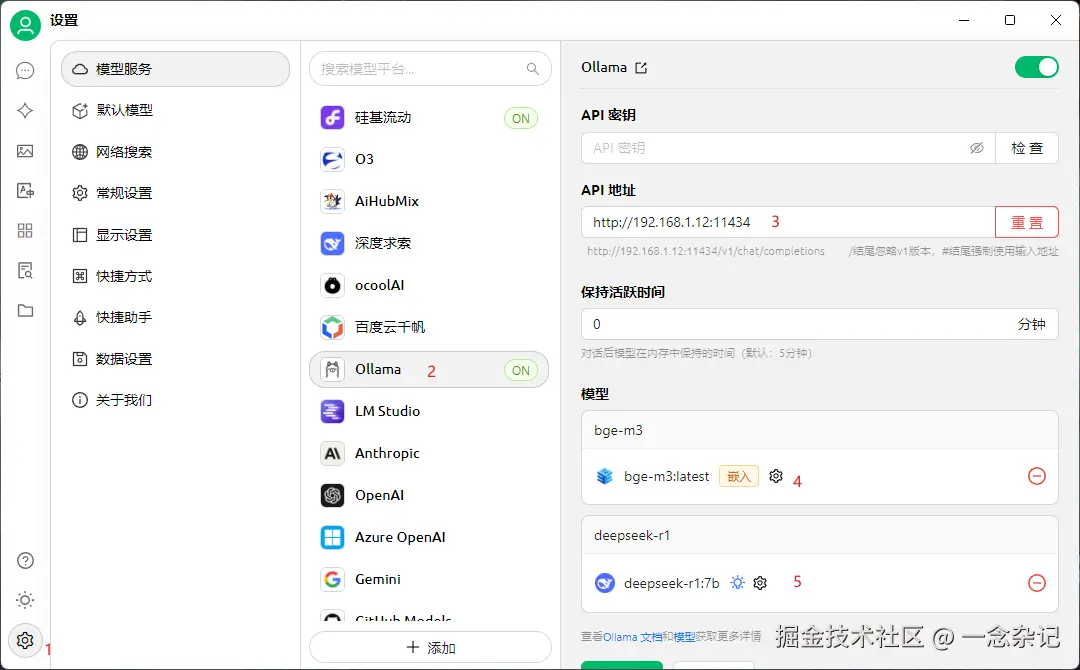Screen dimensions: 1080x670
Task: Select 快捷方式 settings menu
Action: pyautogui.click(x=176, y=276)
